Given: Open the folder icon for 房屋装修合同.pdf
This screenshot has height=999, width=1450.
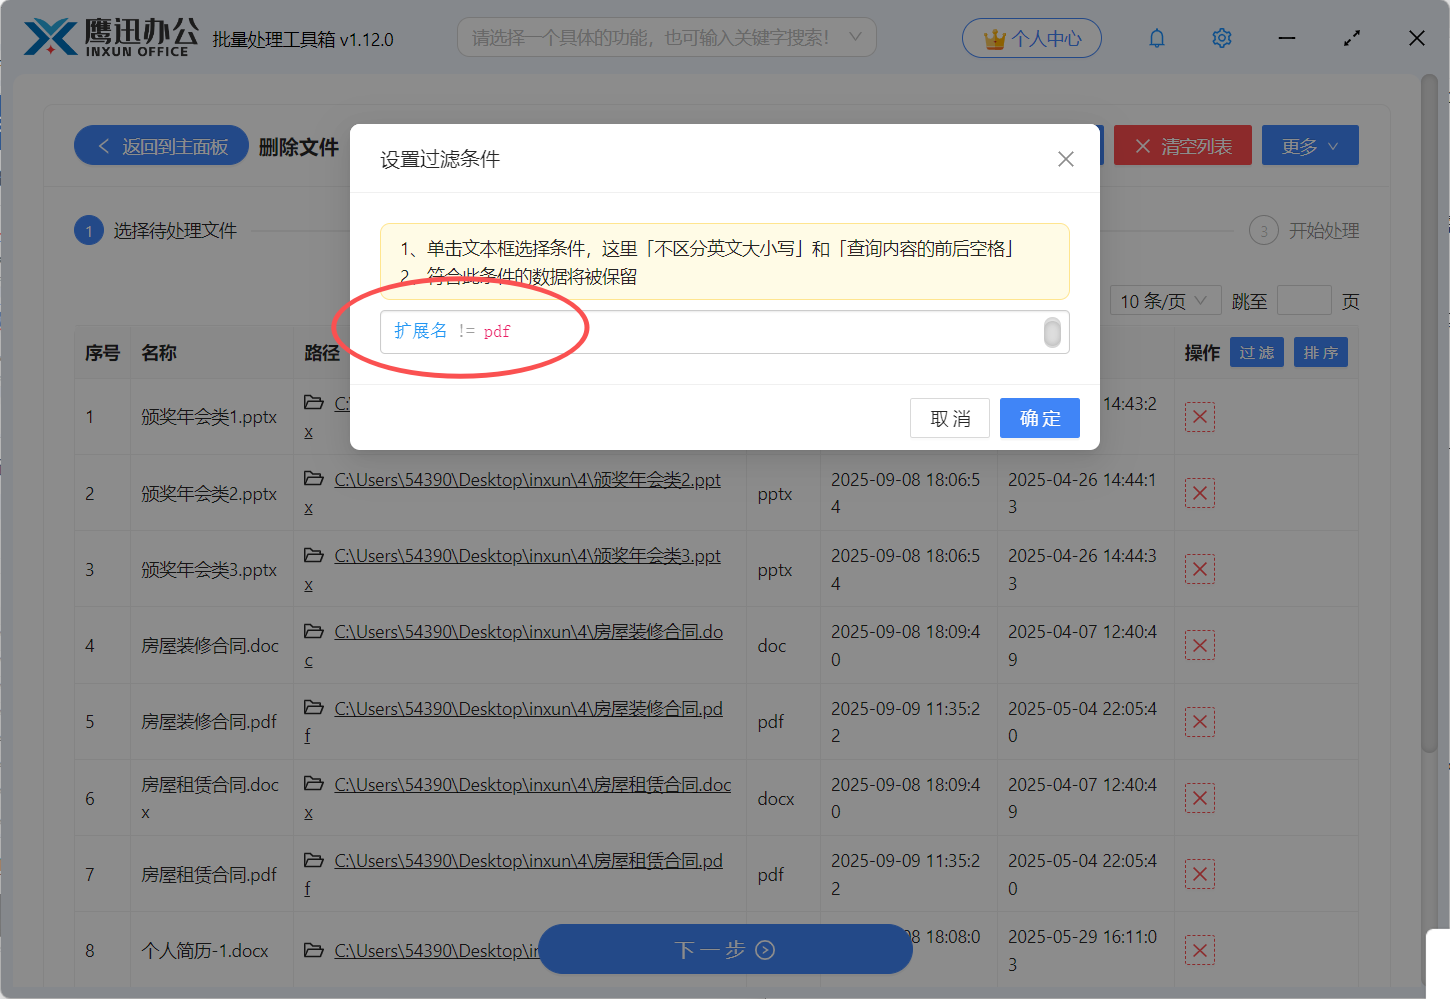Looking at the screenshot, I should coord(314,708).
